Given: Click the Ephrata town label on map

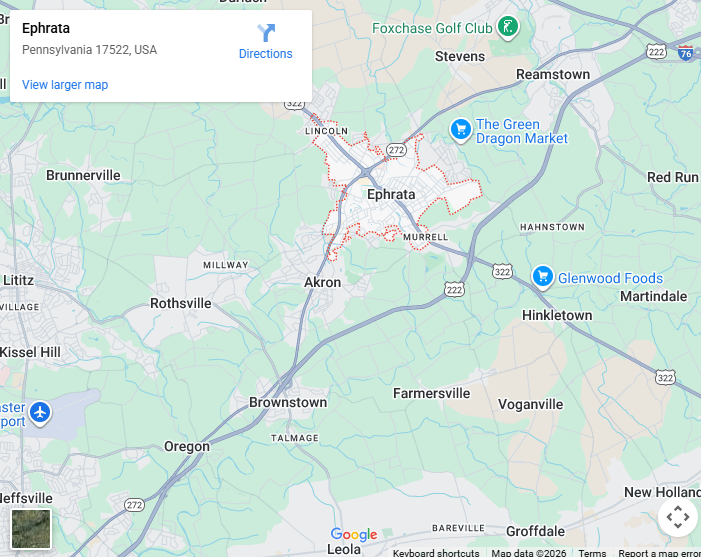Looking at the screenshot, I should pyautogui.click(x=391, y=194).
